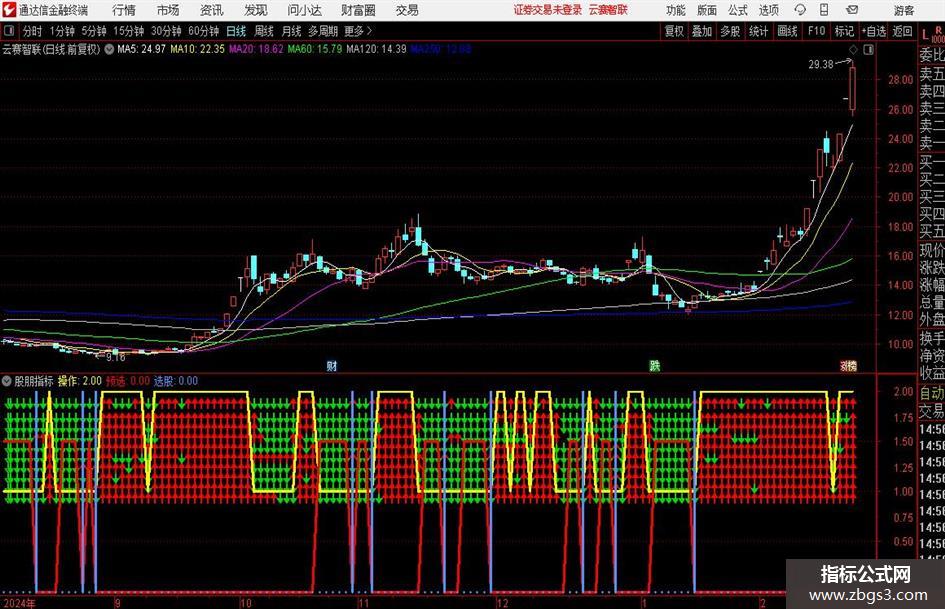Click the 叠加 overlay button
Image resolution: width=945 pixels, height=609 pixels.
702,31
